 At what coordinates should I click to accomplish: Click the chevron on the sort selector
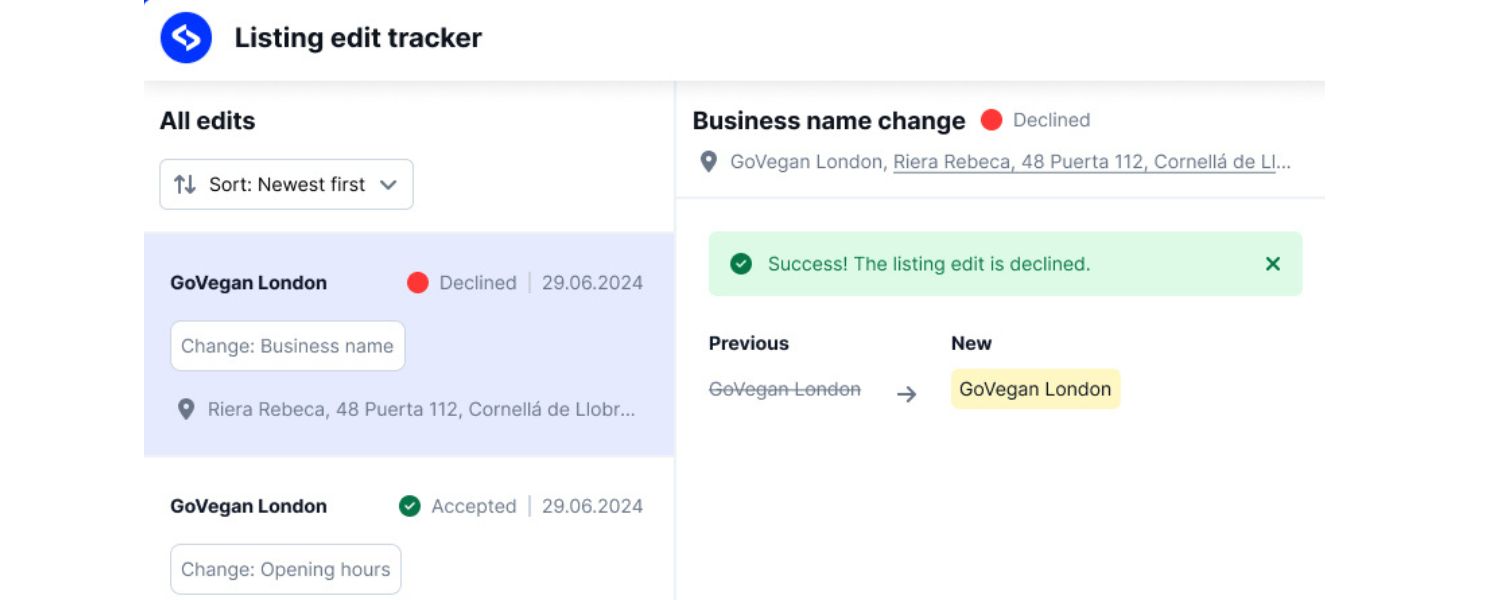pyautogui.click(x=390, y=184)
